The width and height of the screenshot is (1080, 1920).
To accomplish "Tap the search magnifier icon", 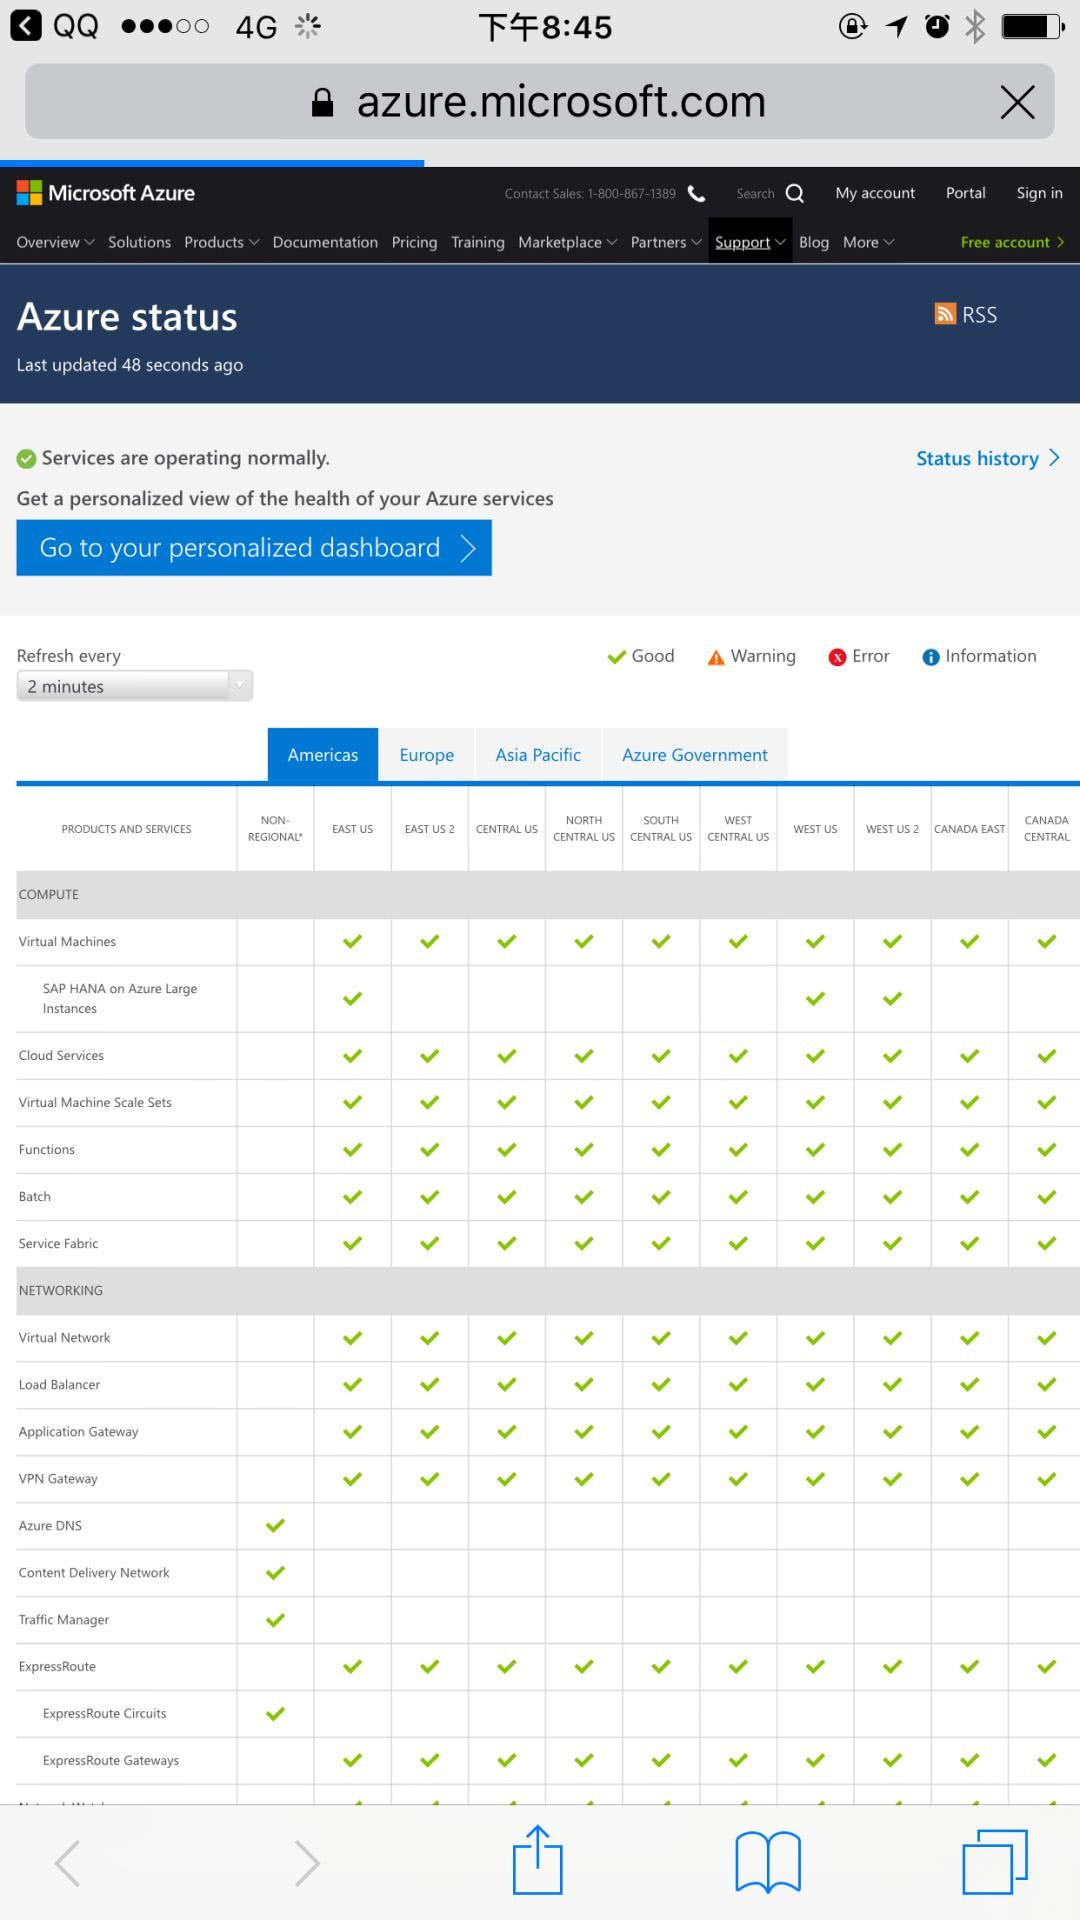I will (x=795, y=193).
